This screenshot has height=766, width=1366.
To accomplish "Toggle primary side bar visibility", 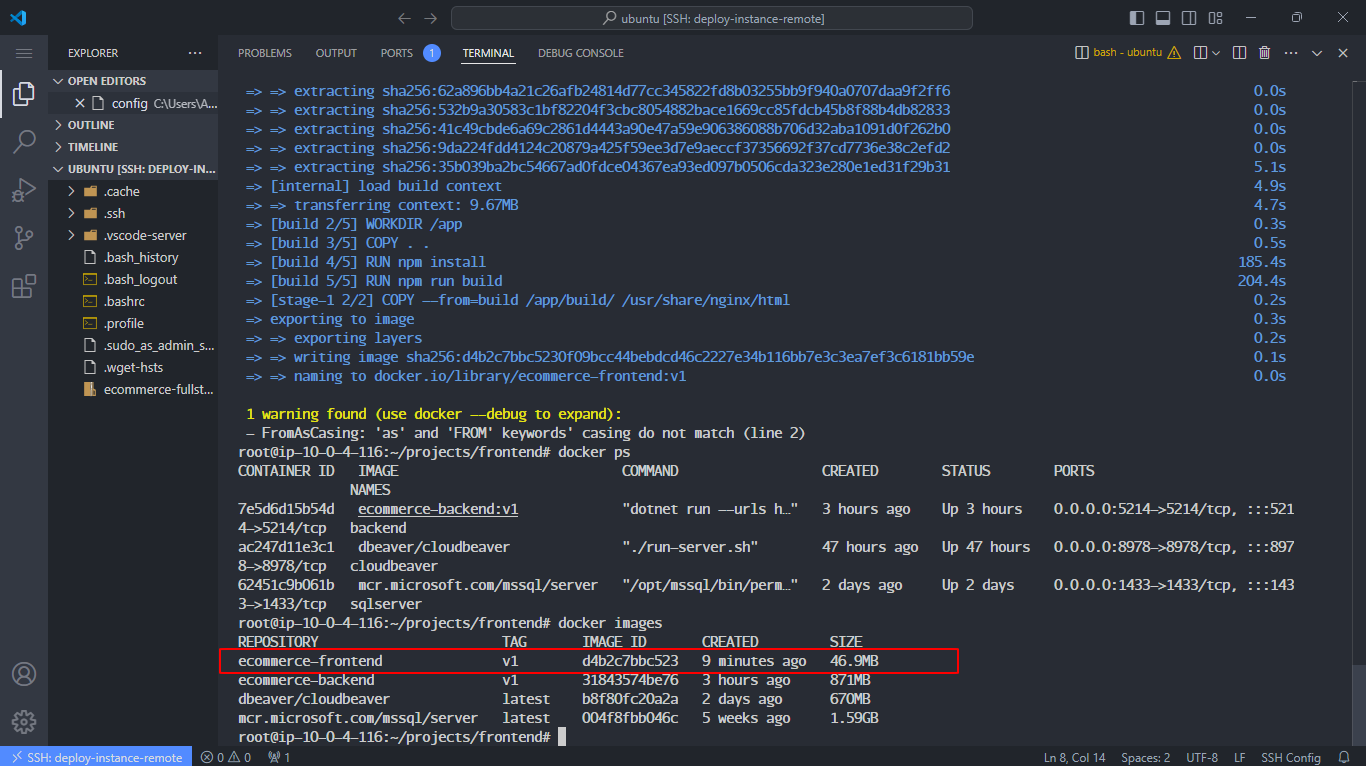I will click(x=1137, y=18).
